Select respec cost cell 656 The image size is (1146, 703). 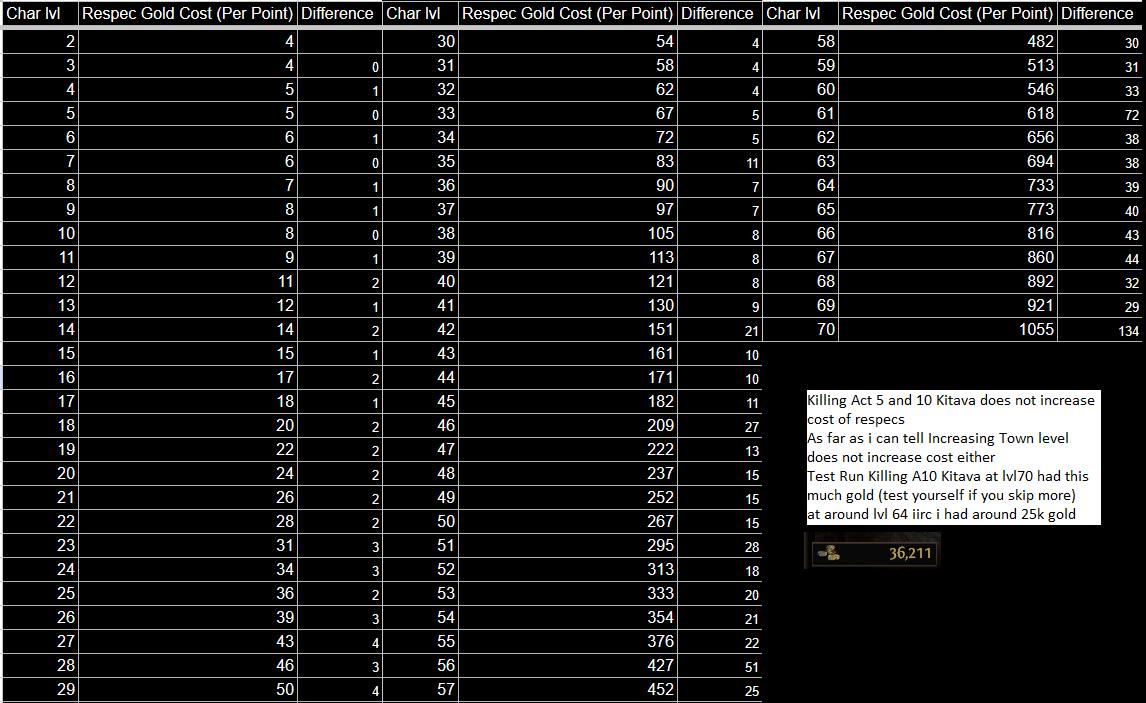[948, 137]
